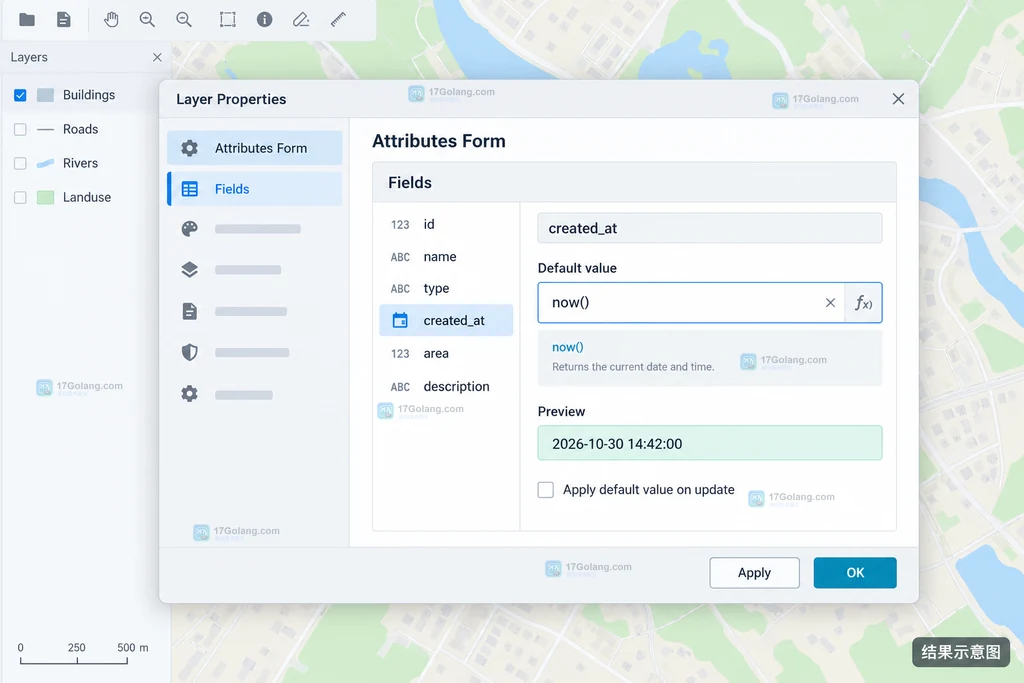Select the Fields tab in sidebar
The width and height of the screenshot is (1024, 683).
click(x=255, y=189)
